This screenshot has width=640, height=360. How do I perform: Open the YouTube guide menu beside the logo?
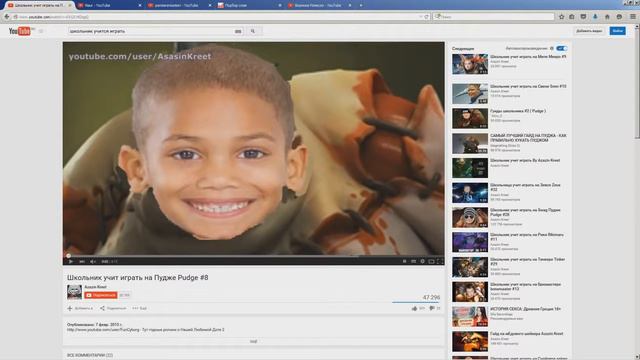click(x=41, y=31)
